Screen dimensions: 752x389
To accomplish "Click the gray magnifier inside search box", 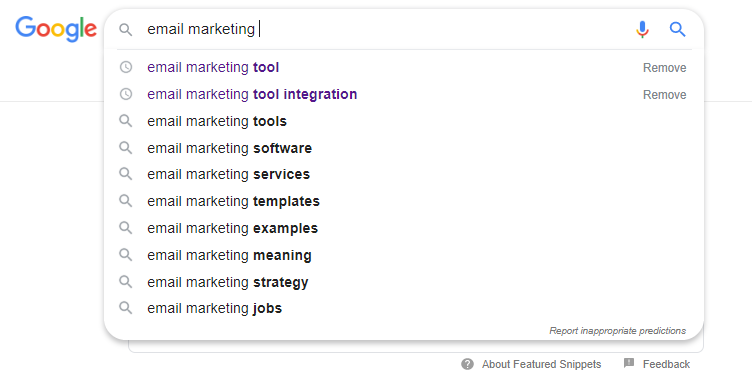I will click(126, 30).
